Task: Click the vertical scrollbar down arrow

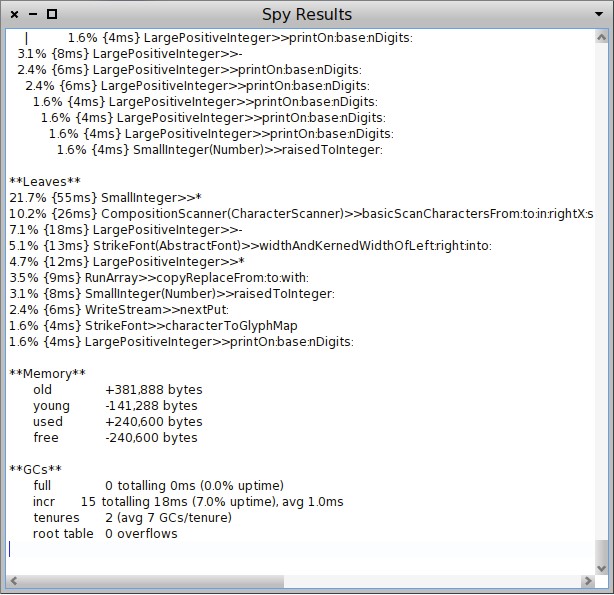Action: tap(599, 566)
